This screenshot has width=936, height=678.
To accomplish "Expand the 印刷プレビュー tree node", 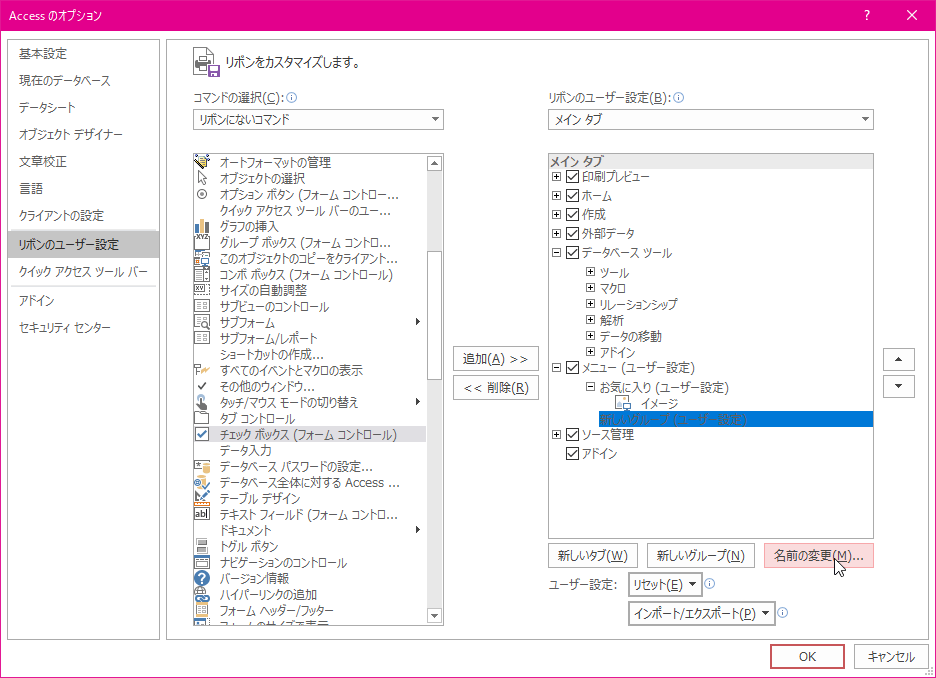I will click(x=556, y=177).
